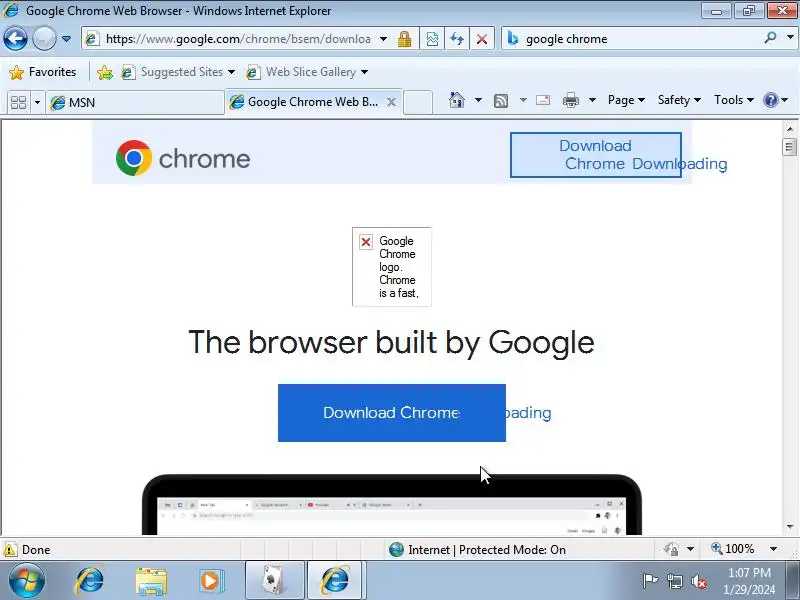Expand the Print options dropdown arrow
The height and width of the screenshot is (600, 800).
[x=592, y=100]
